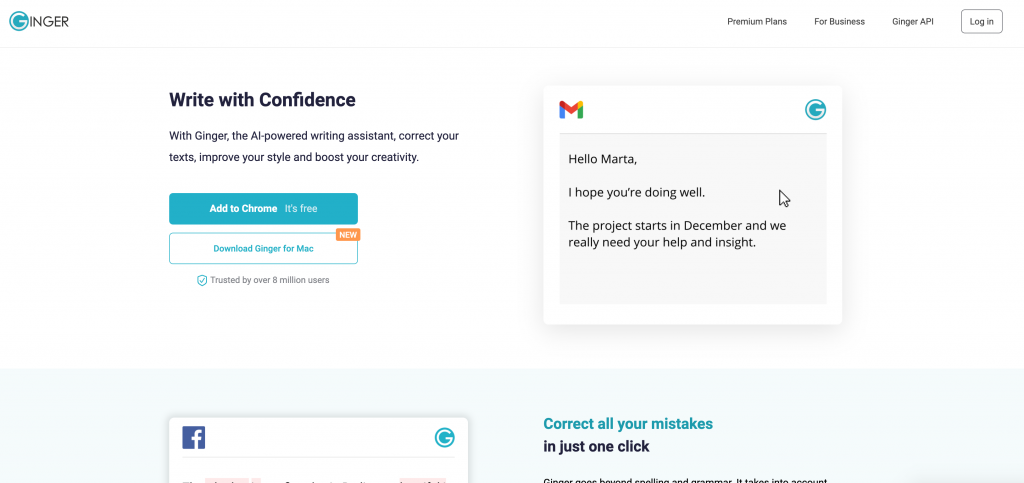Open the Premium Plans page
The height and width of the screenshot is (483, 1024).
click(x=757, y=22)
